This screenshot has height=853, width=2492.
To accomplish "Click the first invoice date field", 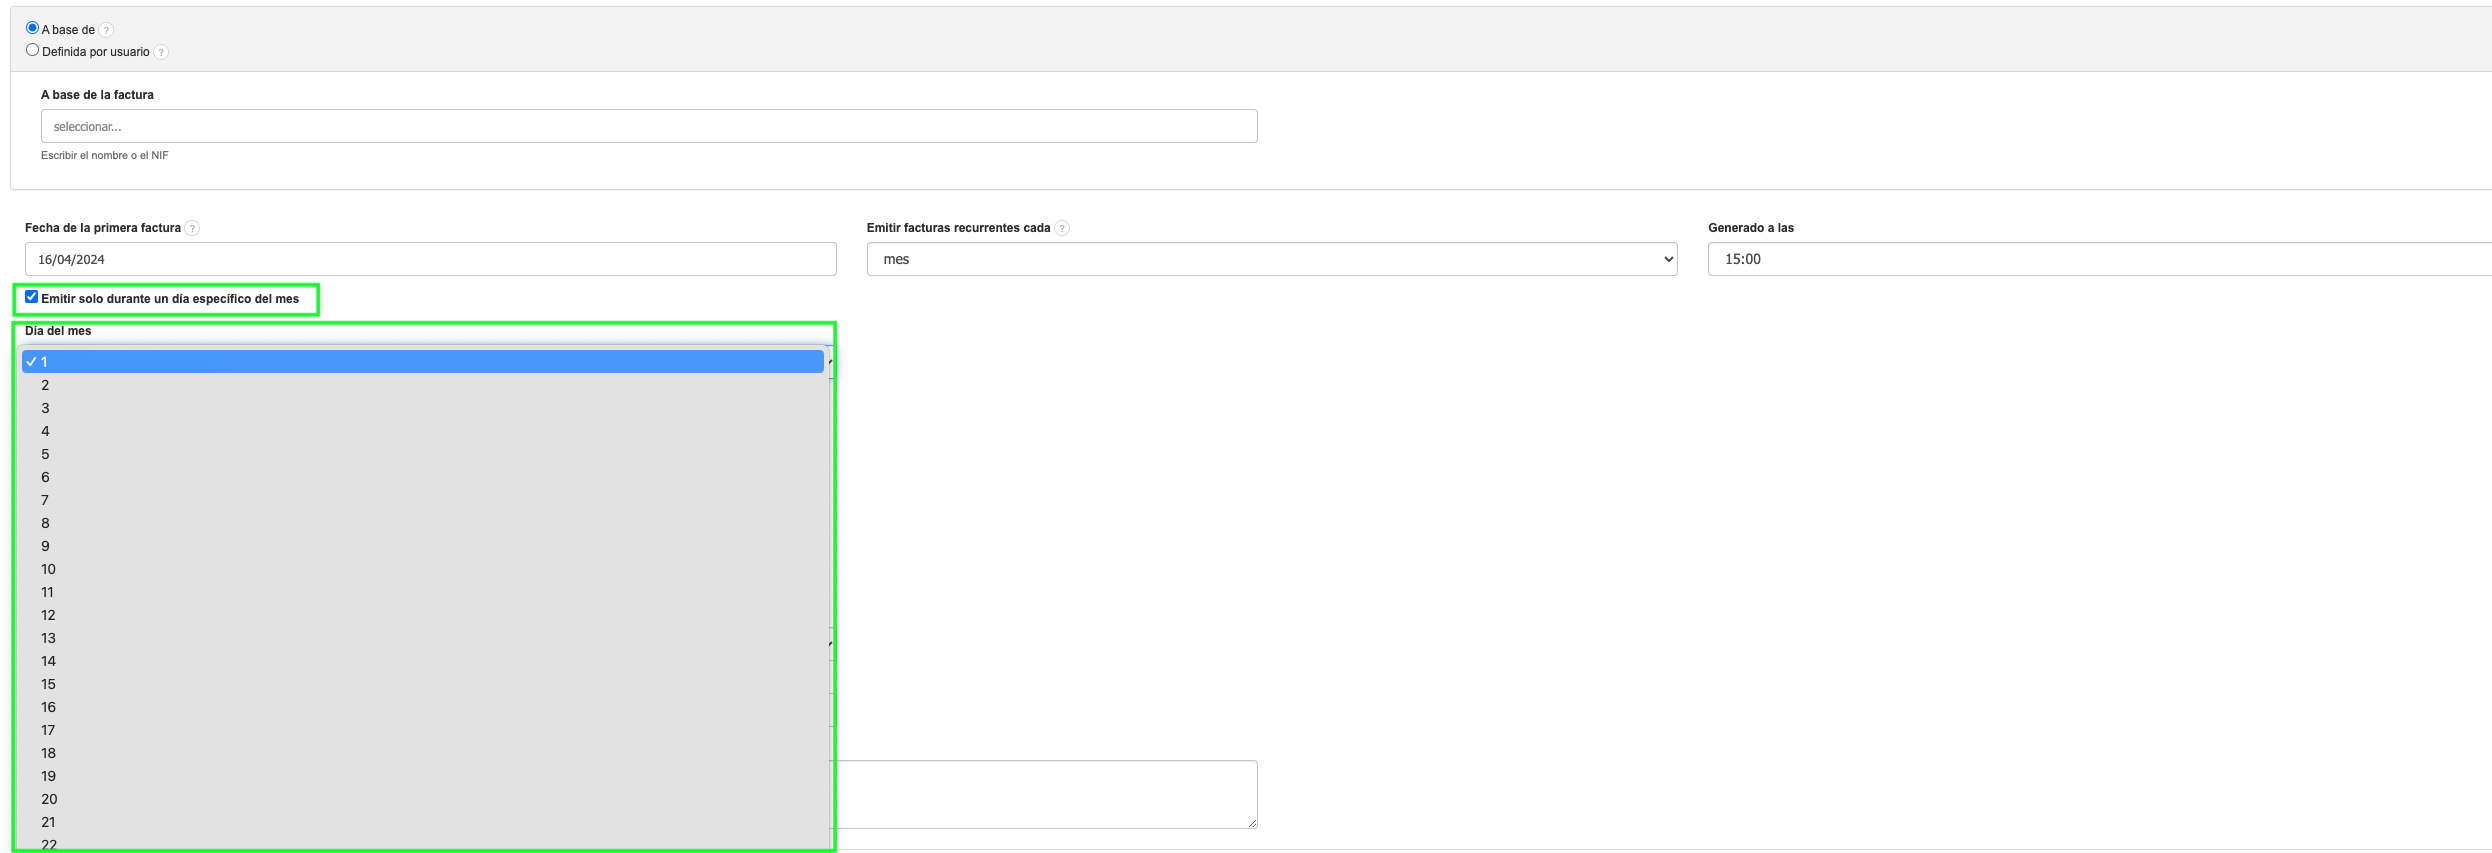I will click(x=430, y=259).
